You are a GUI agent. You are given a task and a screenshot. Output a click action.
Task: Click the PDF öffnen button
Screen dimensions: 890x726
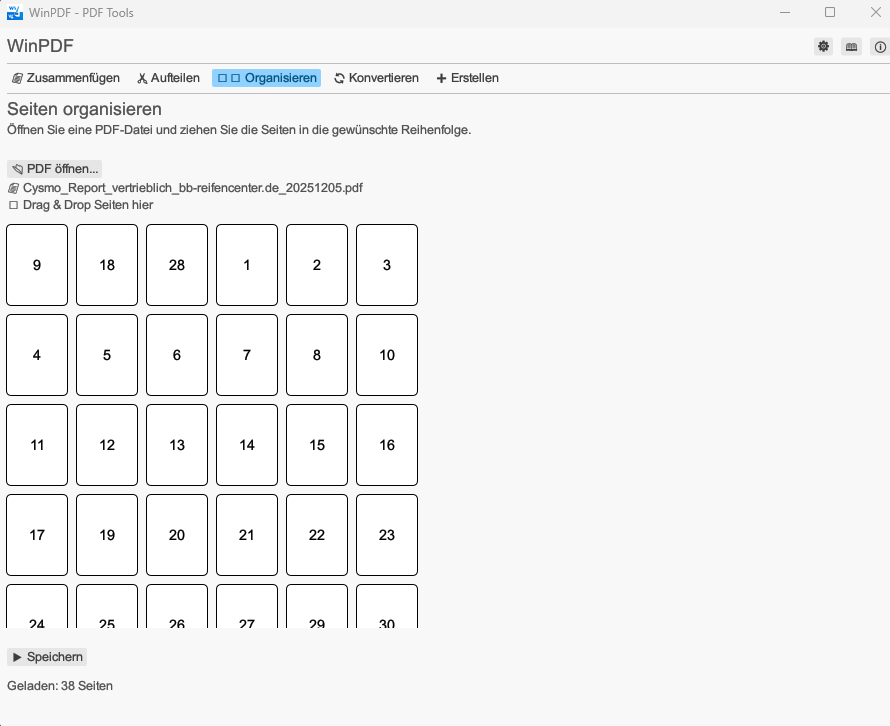[x=54, y=168]
